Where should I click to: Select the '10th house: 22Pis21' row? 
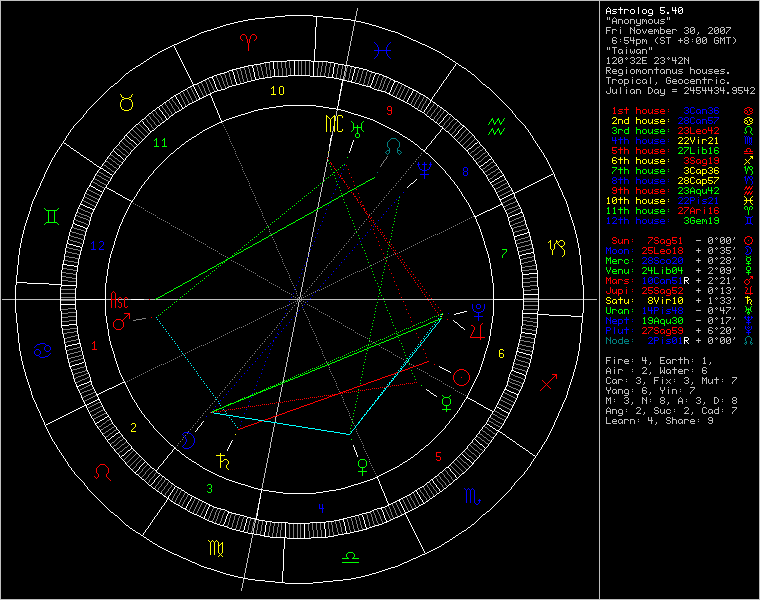680,201
